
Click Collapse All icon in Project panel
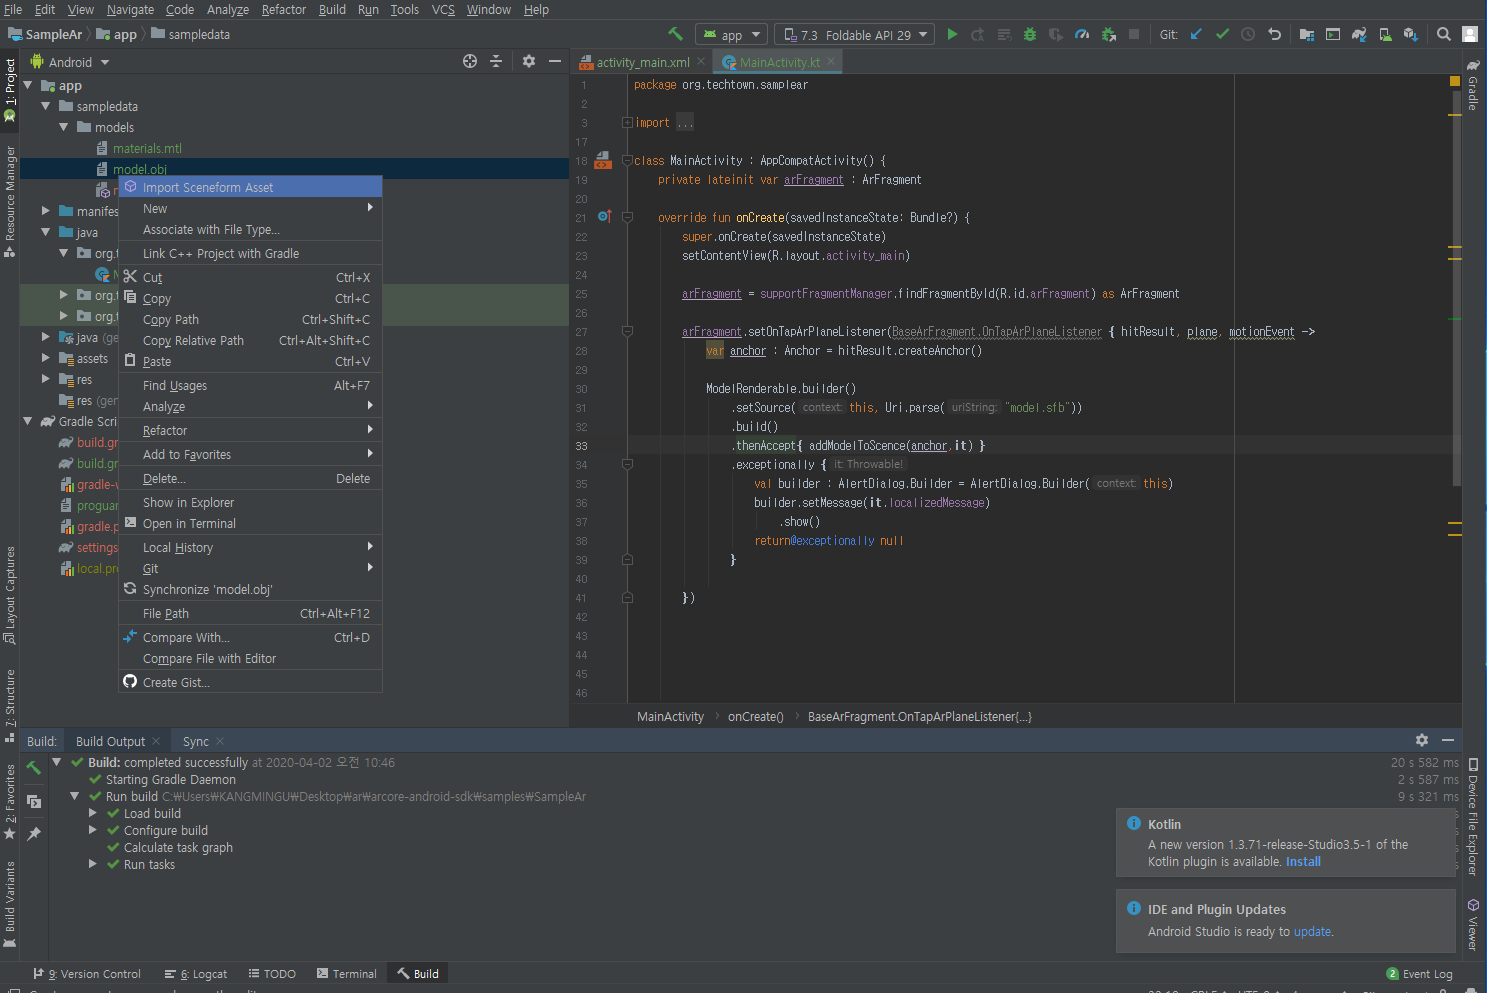click(496, 61)
